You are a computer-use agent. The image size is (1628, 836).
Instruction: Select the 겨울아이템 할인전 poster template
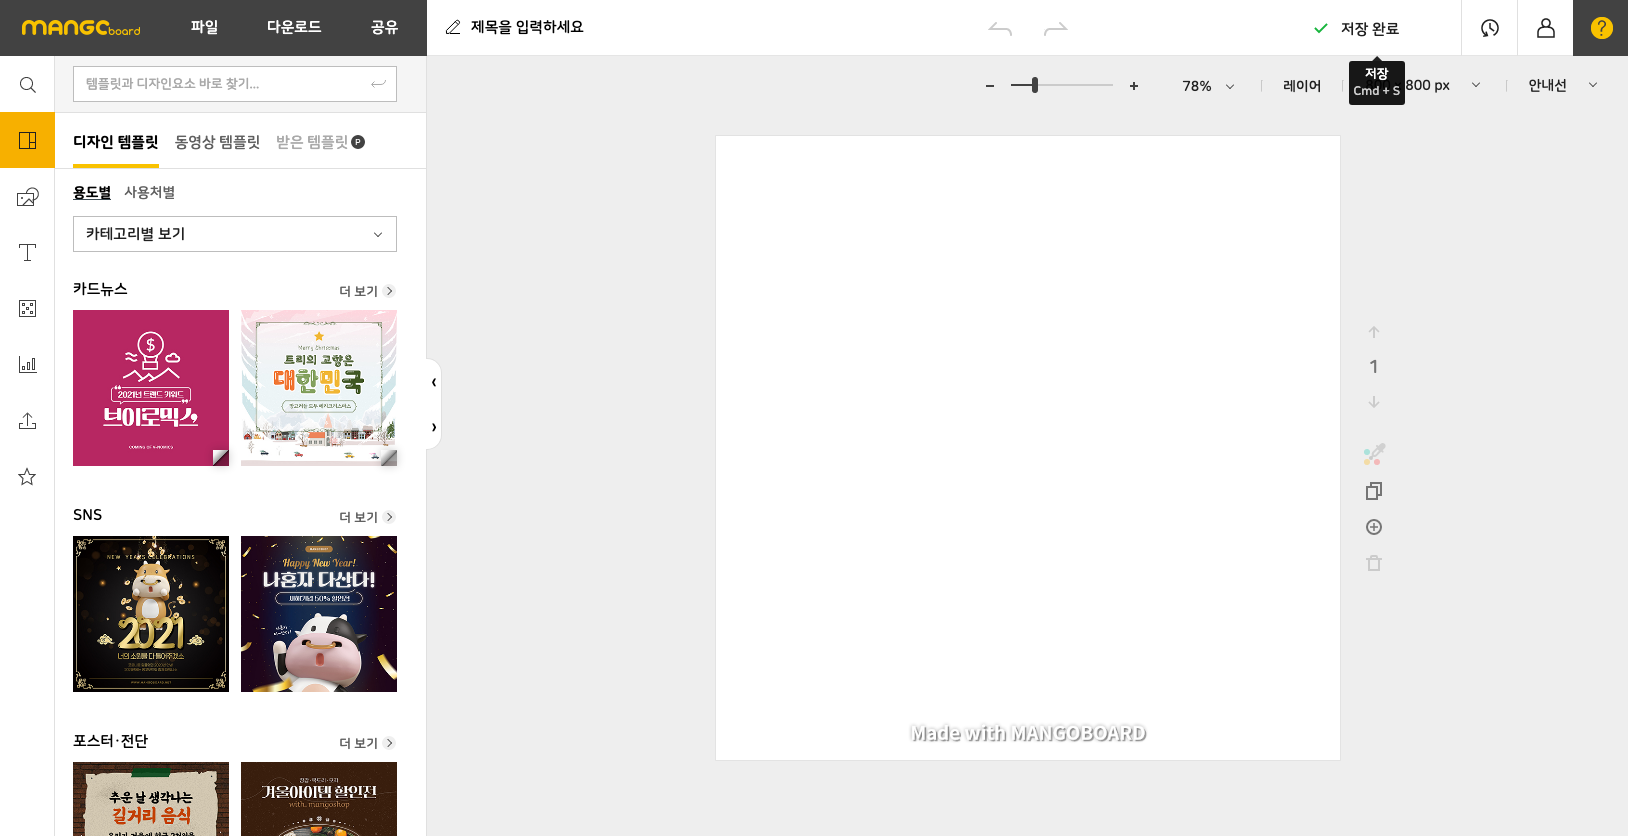point(319,799)
